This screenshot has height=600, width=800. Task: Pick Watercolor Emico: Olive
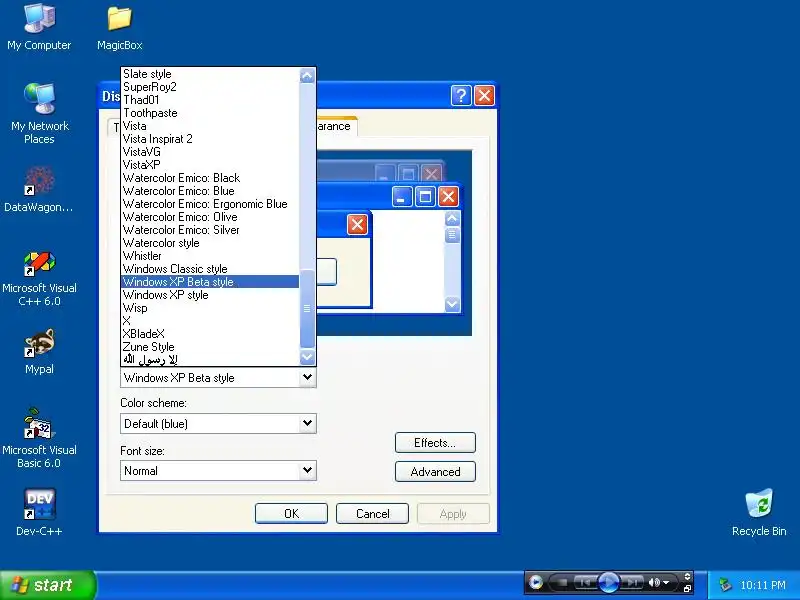coord(210,217)
